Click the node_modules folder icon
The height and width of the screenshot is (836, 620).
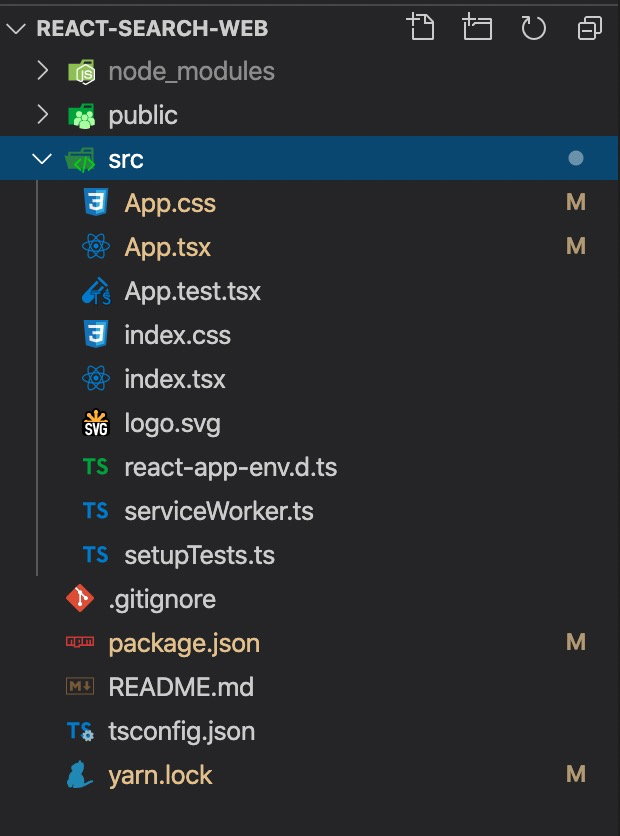82,71
